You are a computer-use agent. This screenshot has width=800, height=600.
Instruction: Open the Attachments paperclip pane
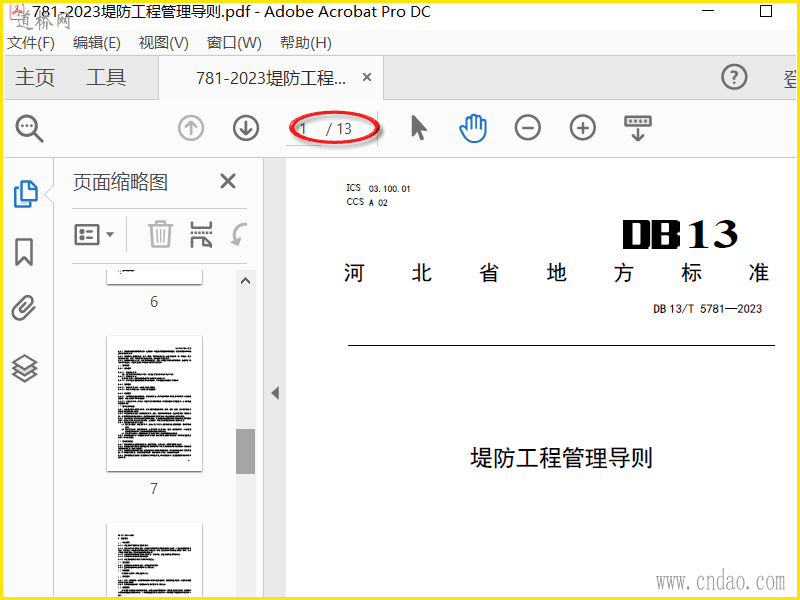point(24,308)
